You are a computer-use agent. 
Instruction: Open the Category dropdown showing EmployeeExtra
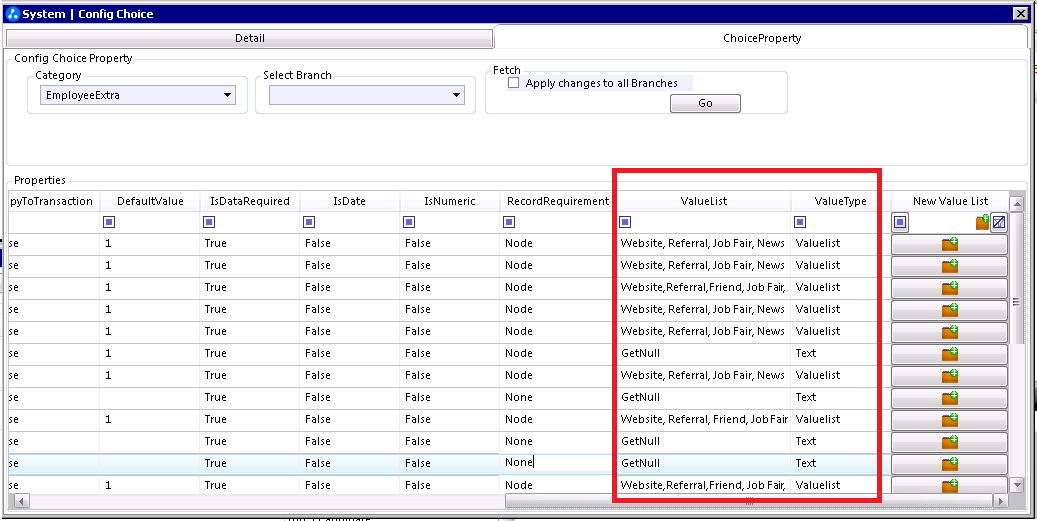[x=138, y=95]
